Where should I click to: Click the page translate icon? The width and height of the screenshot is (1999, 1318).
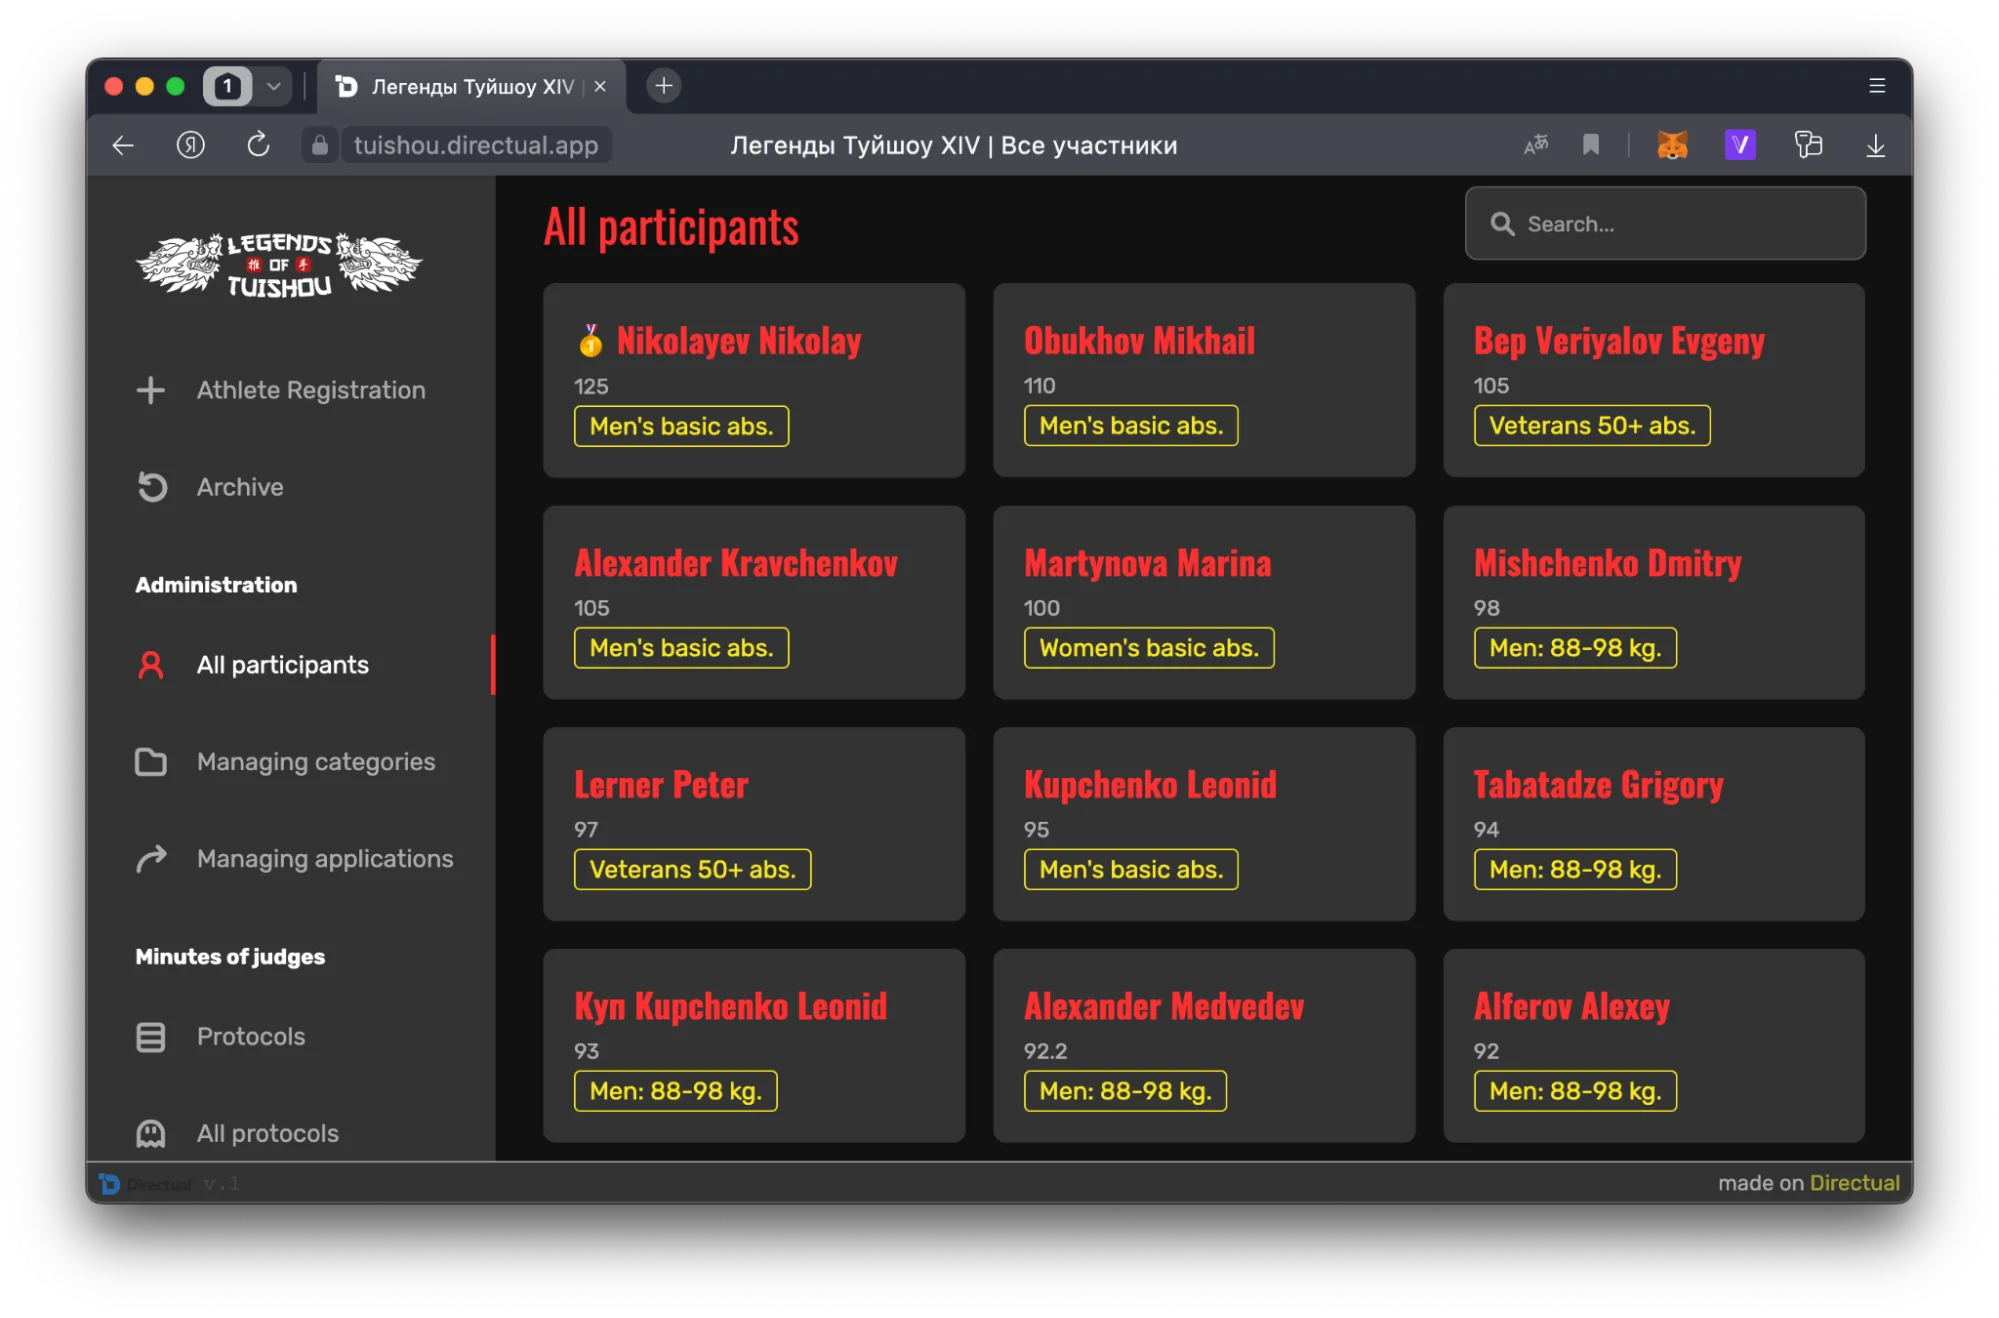1535,145
